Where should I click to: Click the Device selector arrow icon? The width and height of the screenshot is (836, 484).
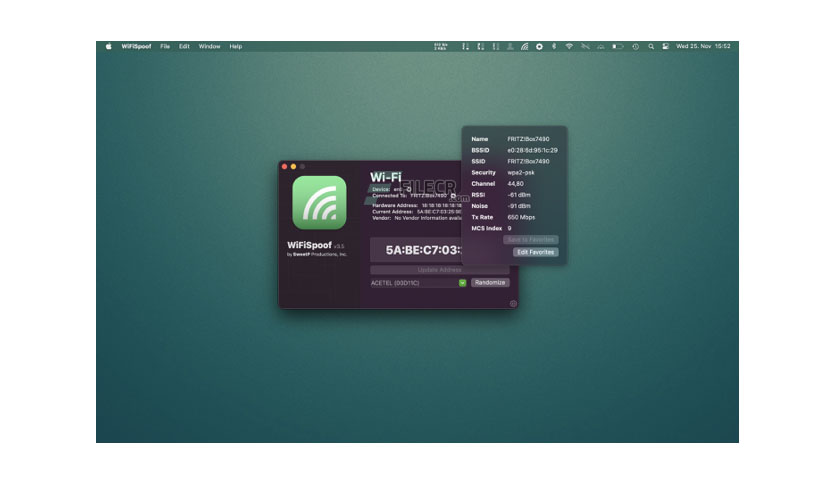(409, 189)
